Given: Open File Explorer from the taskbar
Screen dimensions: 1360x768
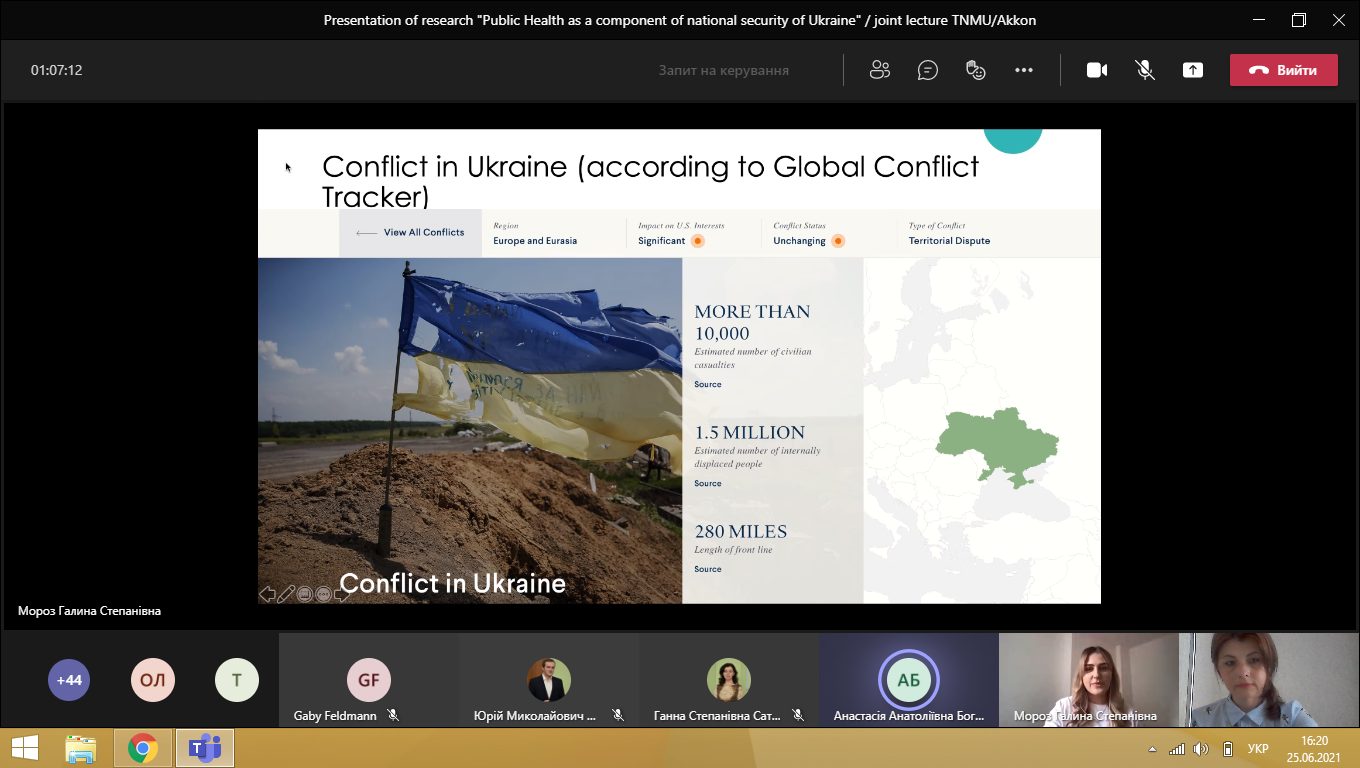Looking at the screenshot, I should (x=80, y=748).
